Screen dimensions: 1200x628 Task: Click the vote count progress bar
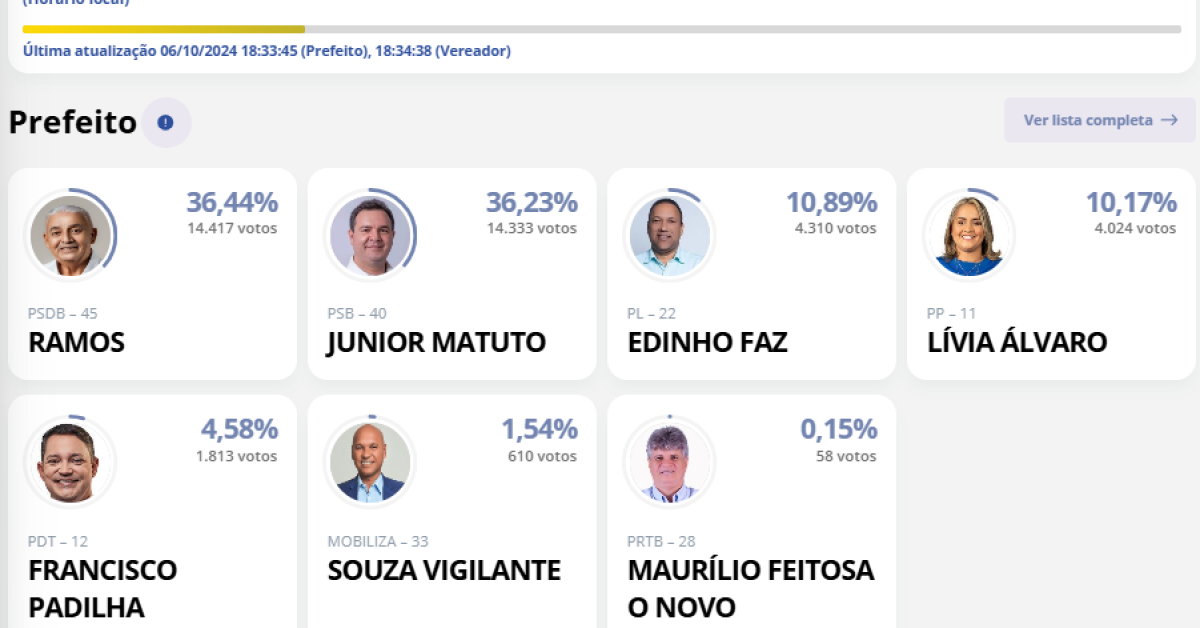pos(600,29)
